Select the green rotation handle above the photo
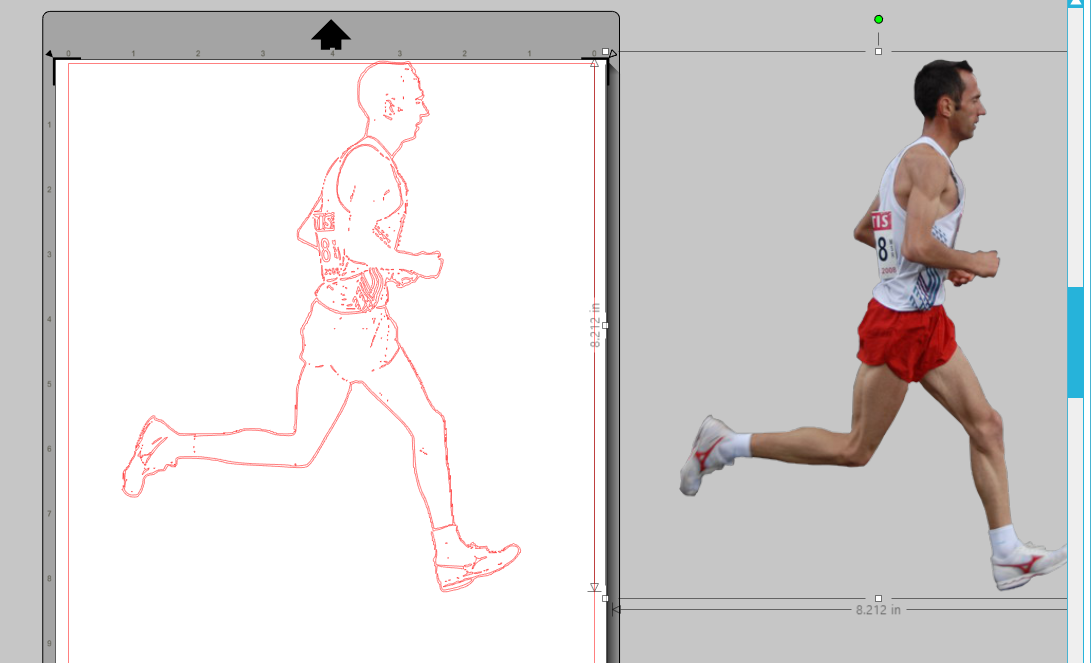Screen dimensions: 1092x663 click(878, 18)
